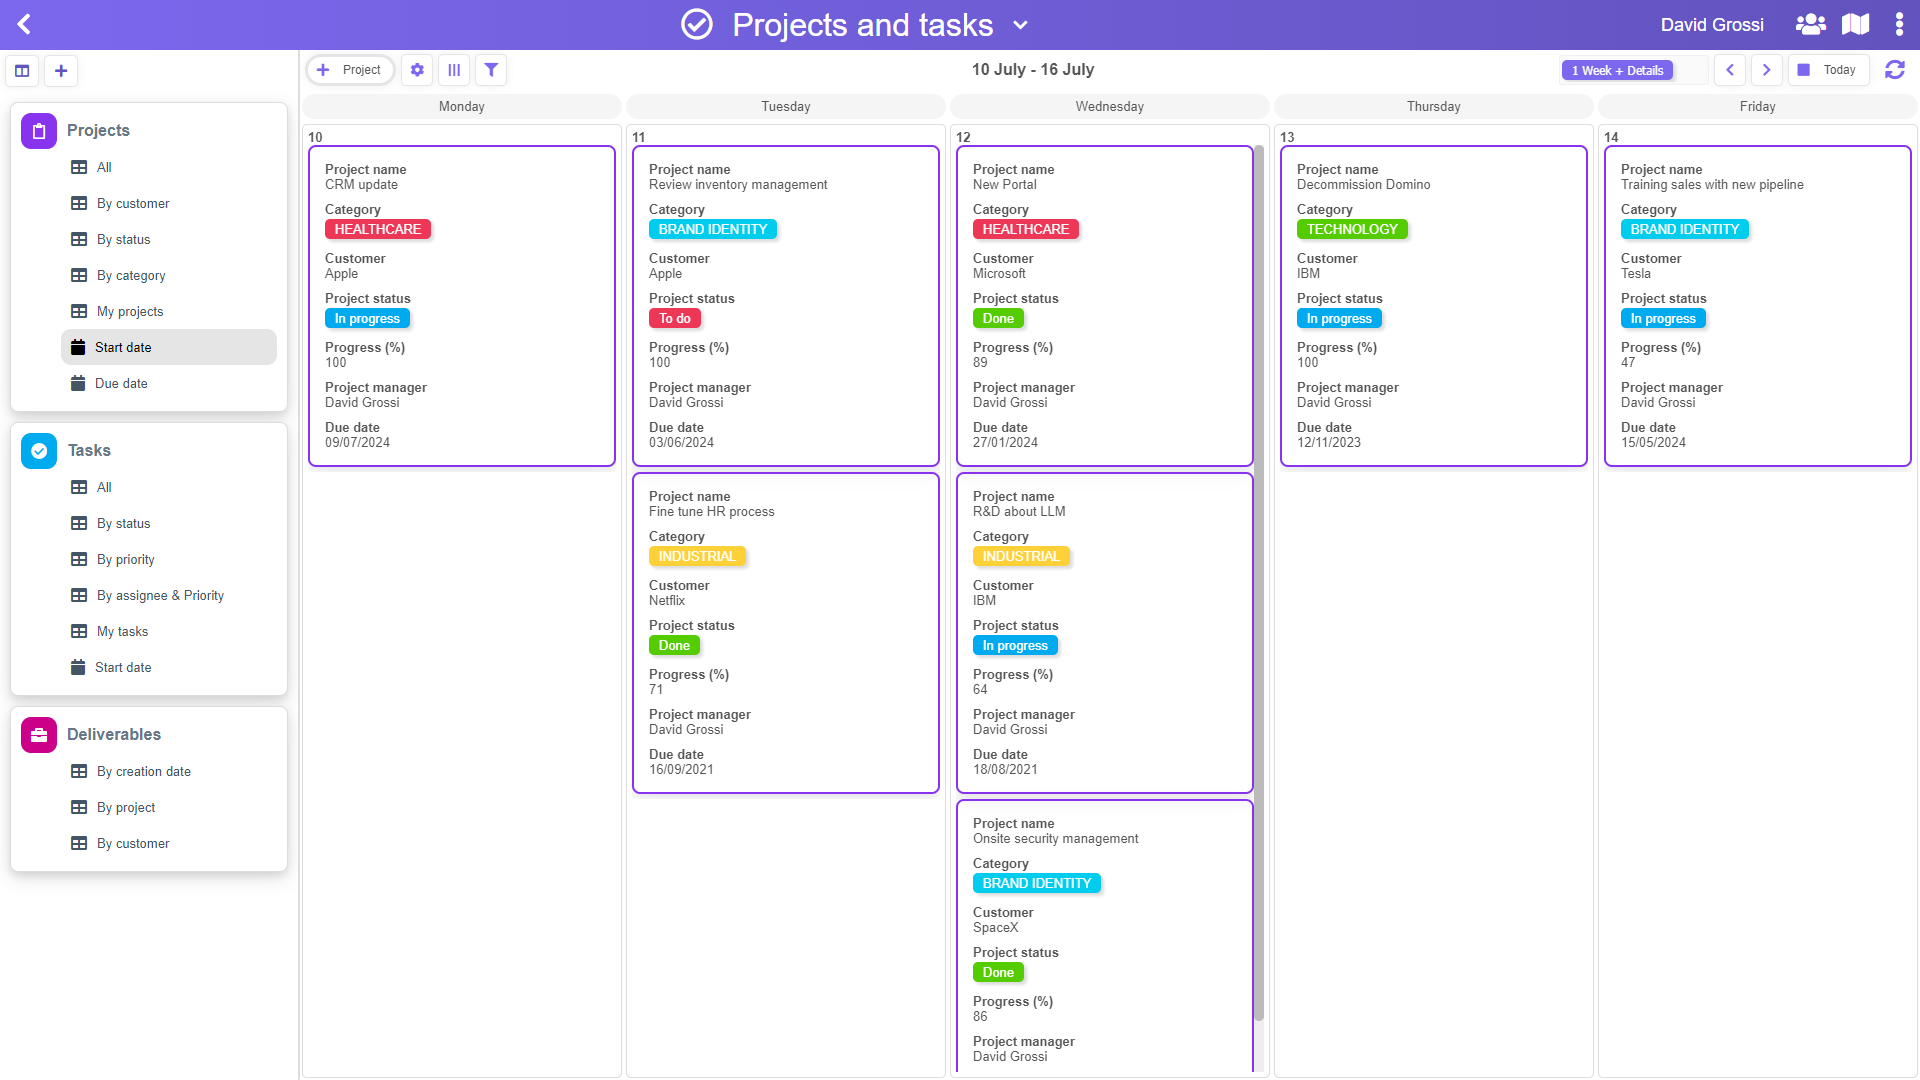Jump to the Today button
Screen dimensions: 1920x1080
pyautogui.click(x=1828, y=70)
